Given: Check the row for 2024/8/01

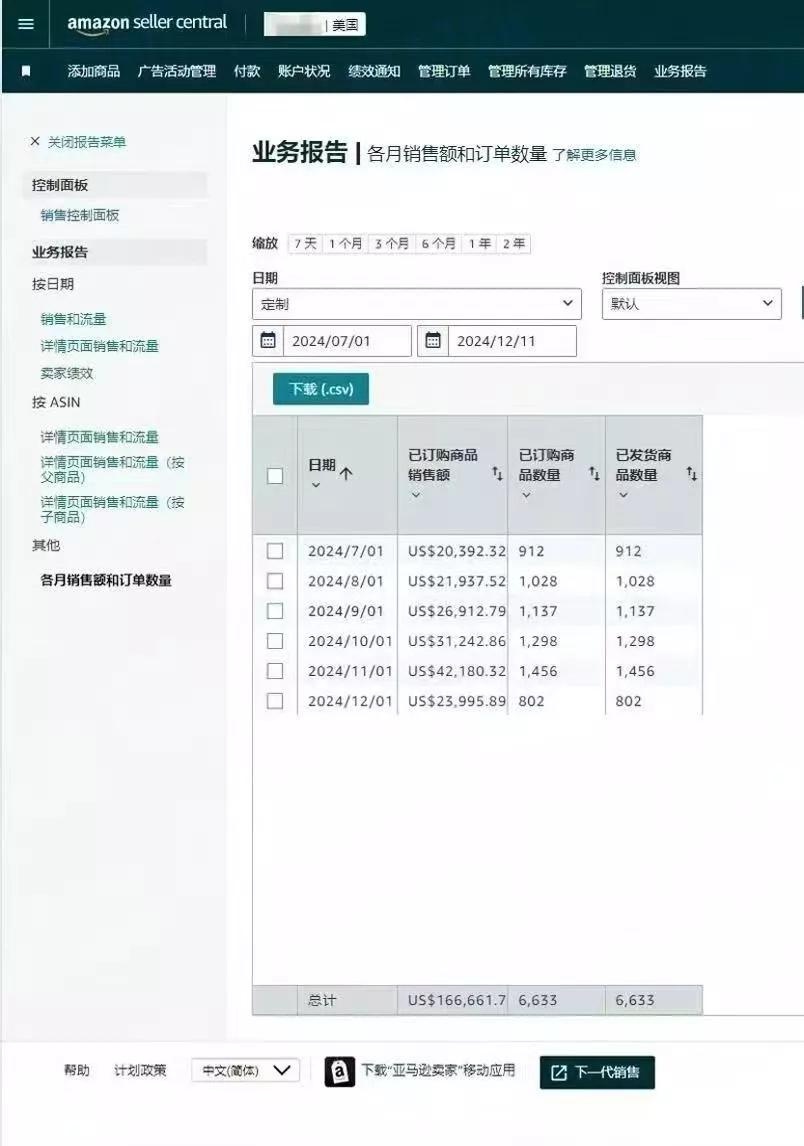Looking at the screenshot, I should [x=275, y=581].
